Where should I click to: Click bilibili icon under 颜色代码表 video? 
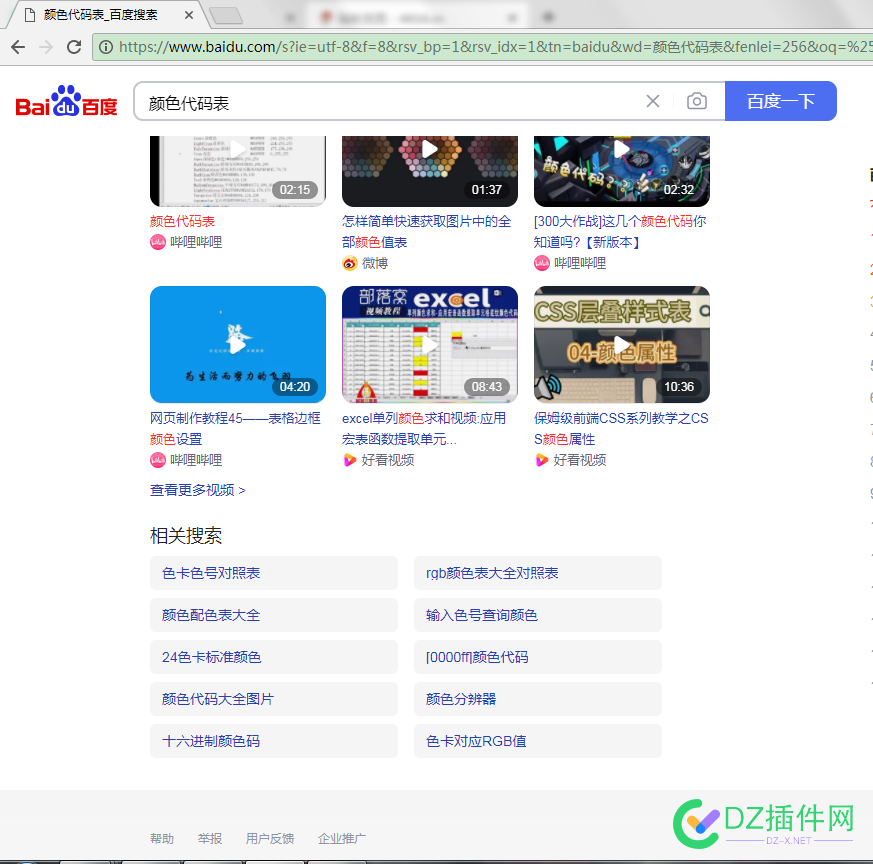coord(158,242)
